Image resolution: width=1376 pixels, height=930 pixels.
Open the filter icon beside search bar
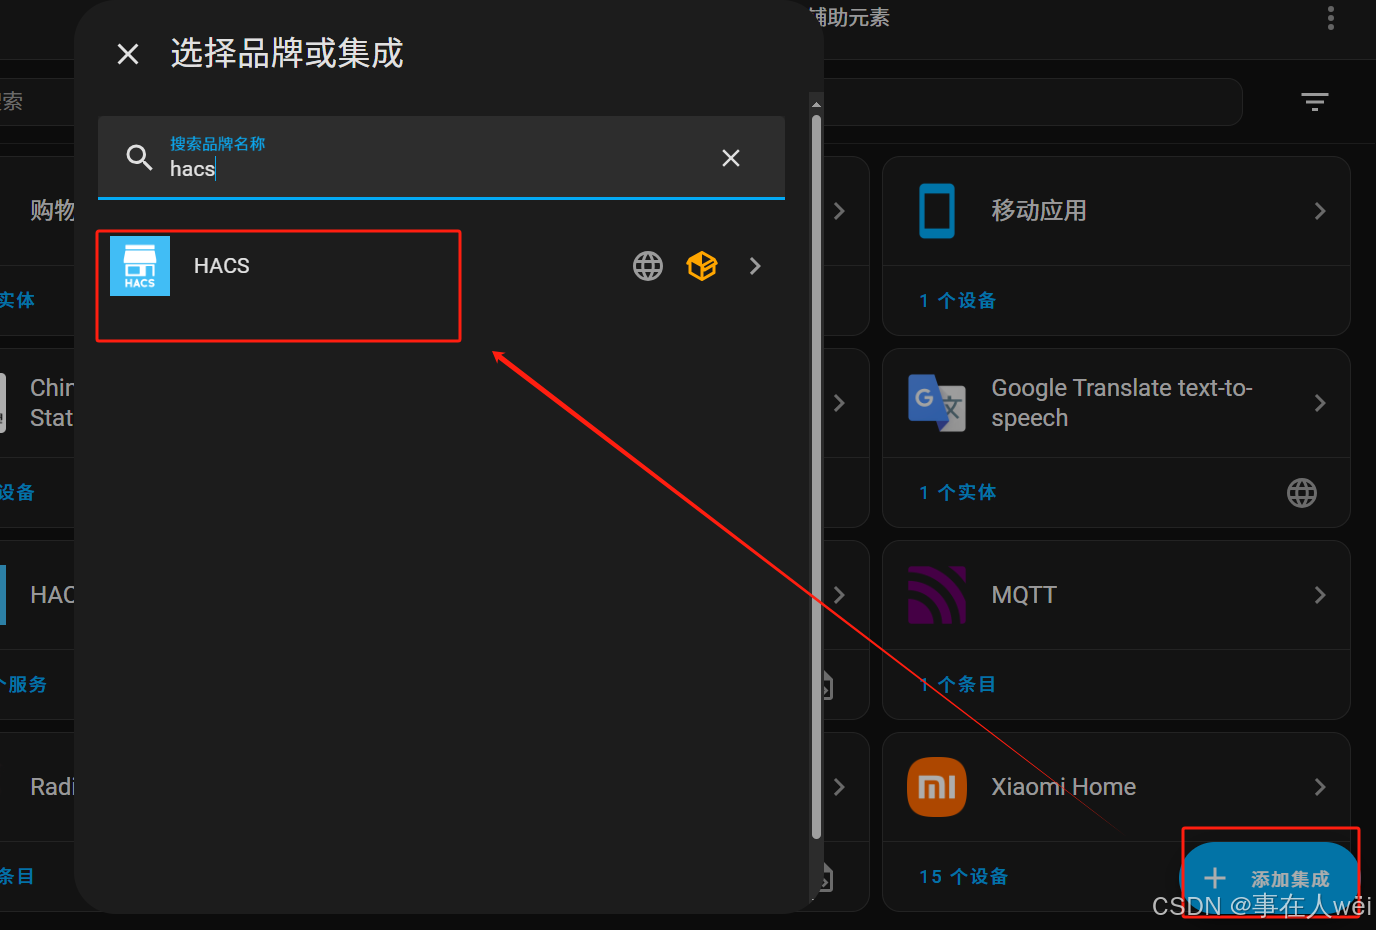coord(1315,101)
